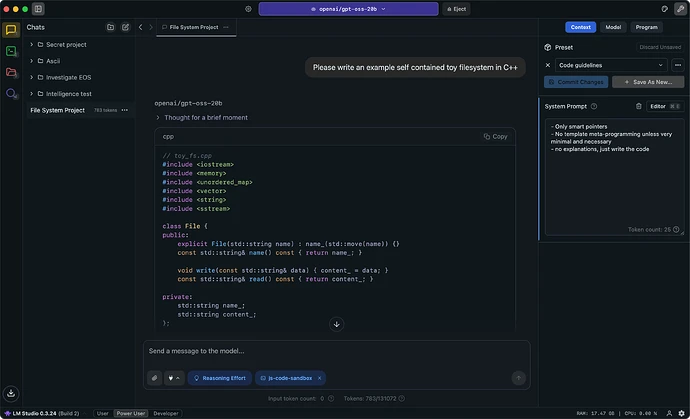
Task: Open My Models red folder icon
Action: 11,72
